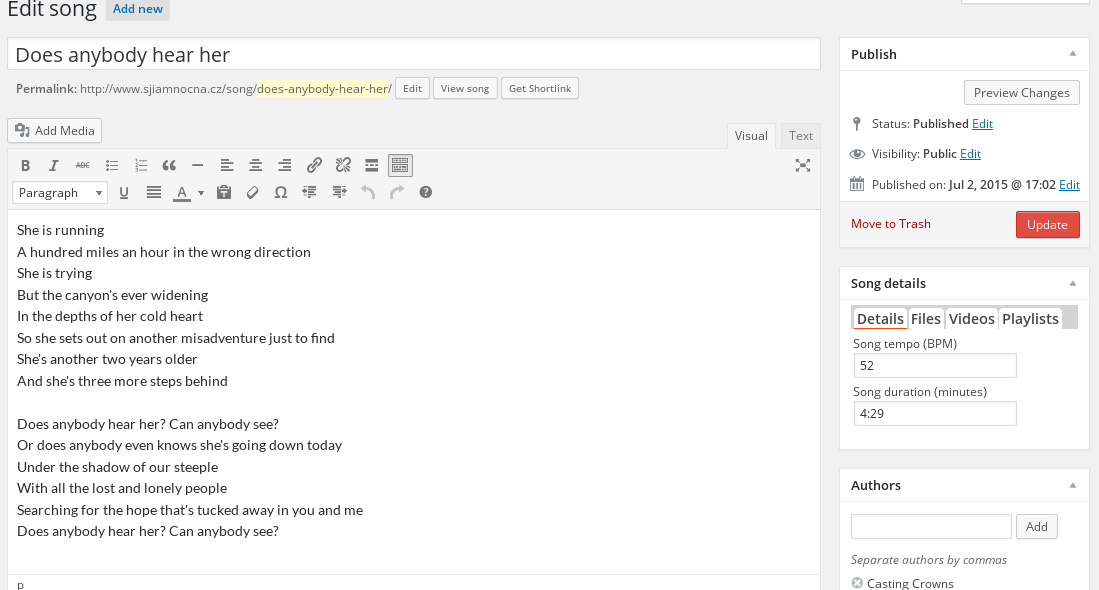The width and height of the screenshot is (1099, 590).
Task: Open the Videos tab
Action: [x=971, y=319]
